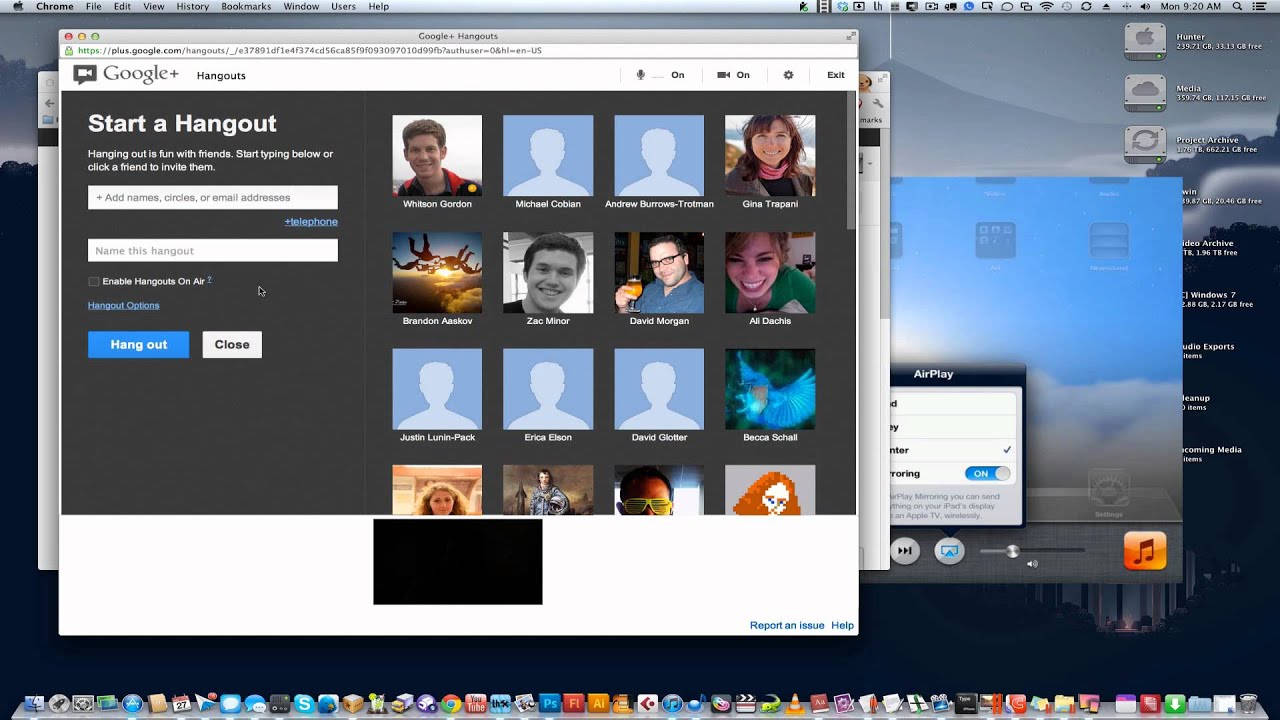
Task: Open the Hunter drive icon on desktop
Action: [1145, 41]
